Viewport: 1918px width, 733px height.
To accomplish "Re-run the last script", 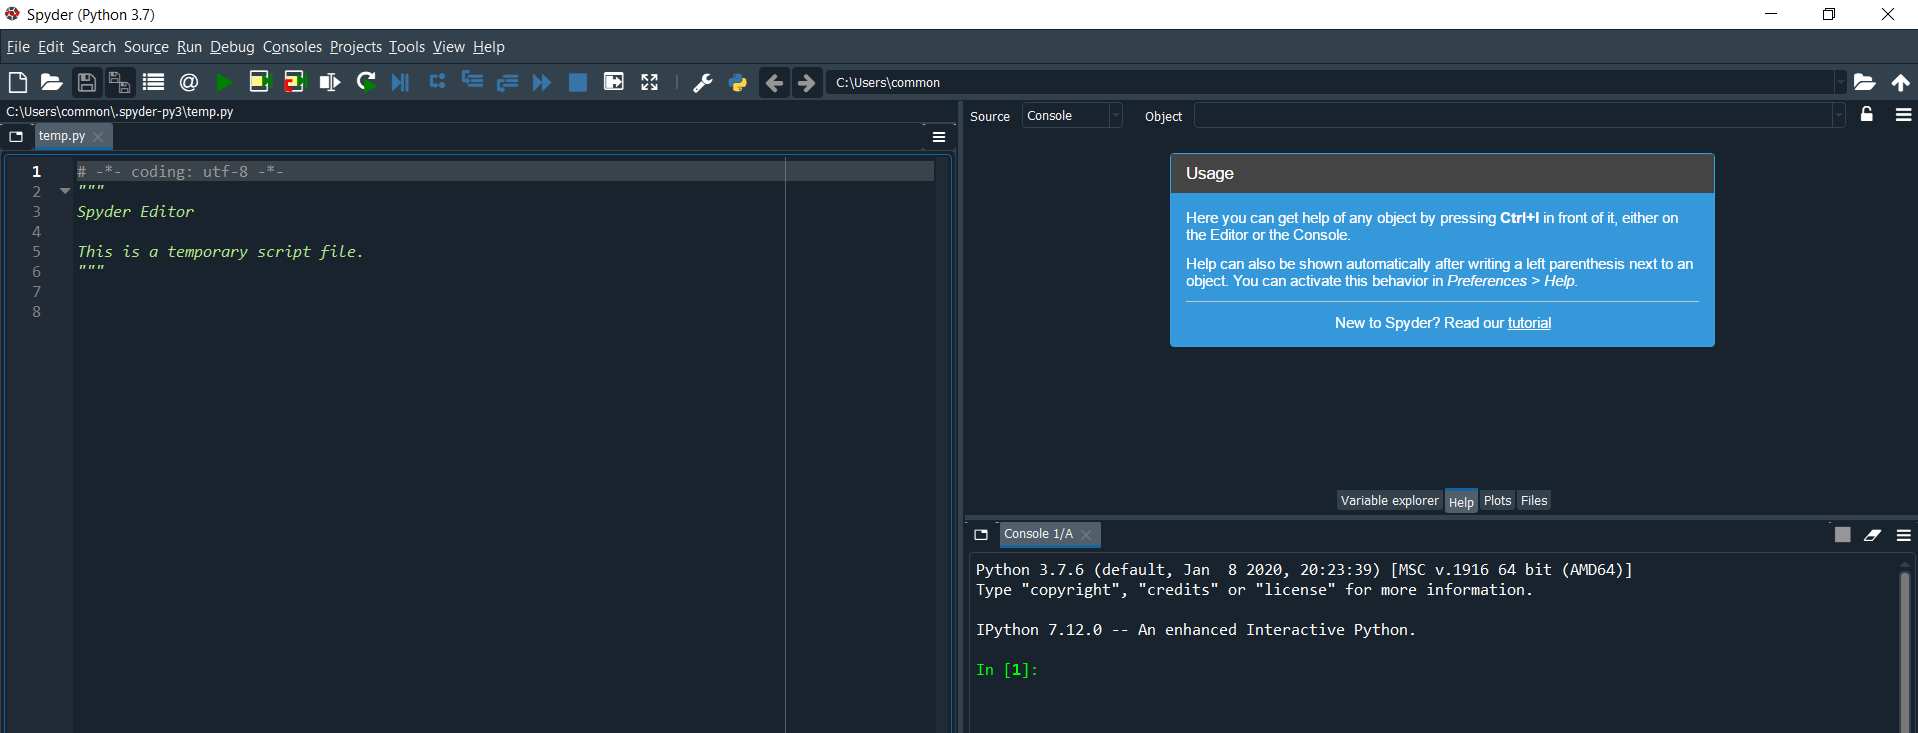I will pos(366,82).
